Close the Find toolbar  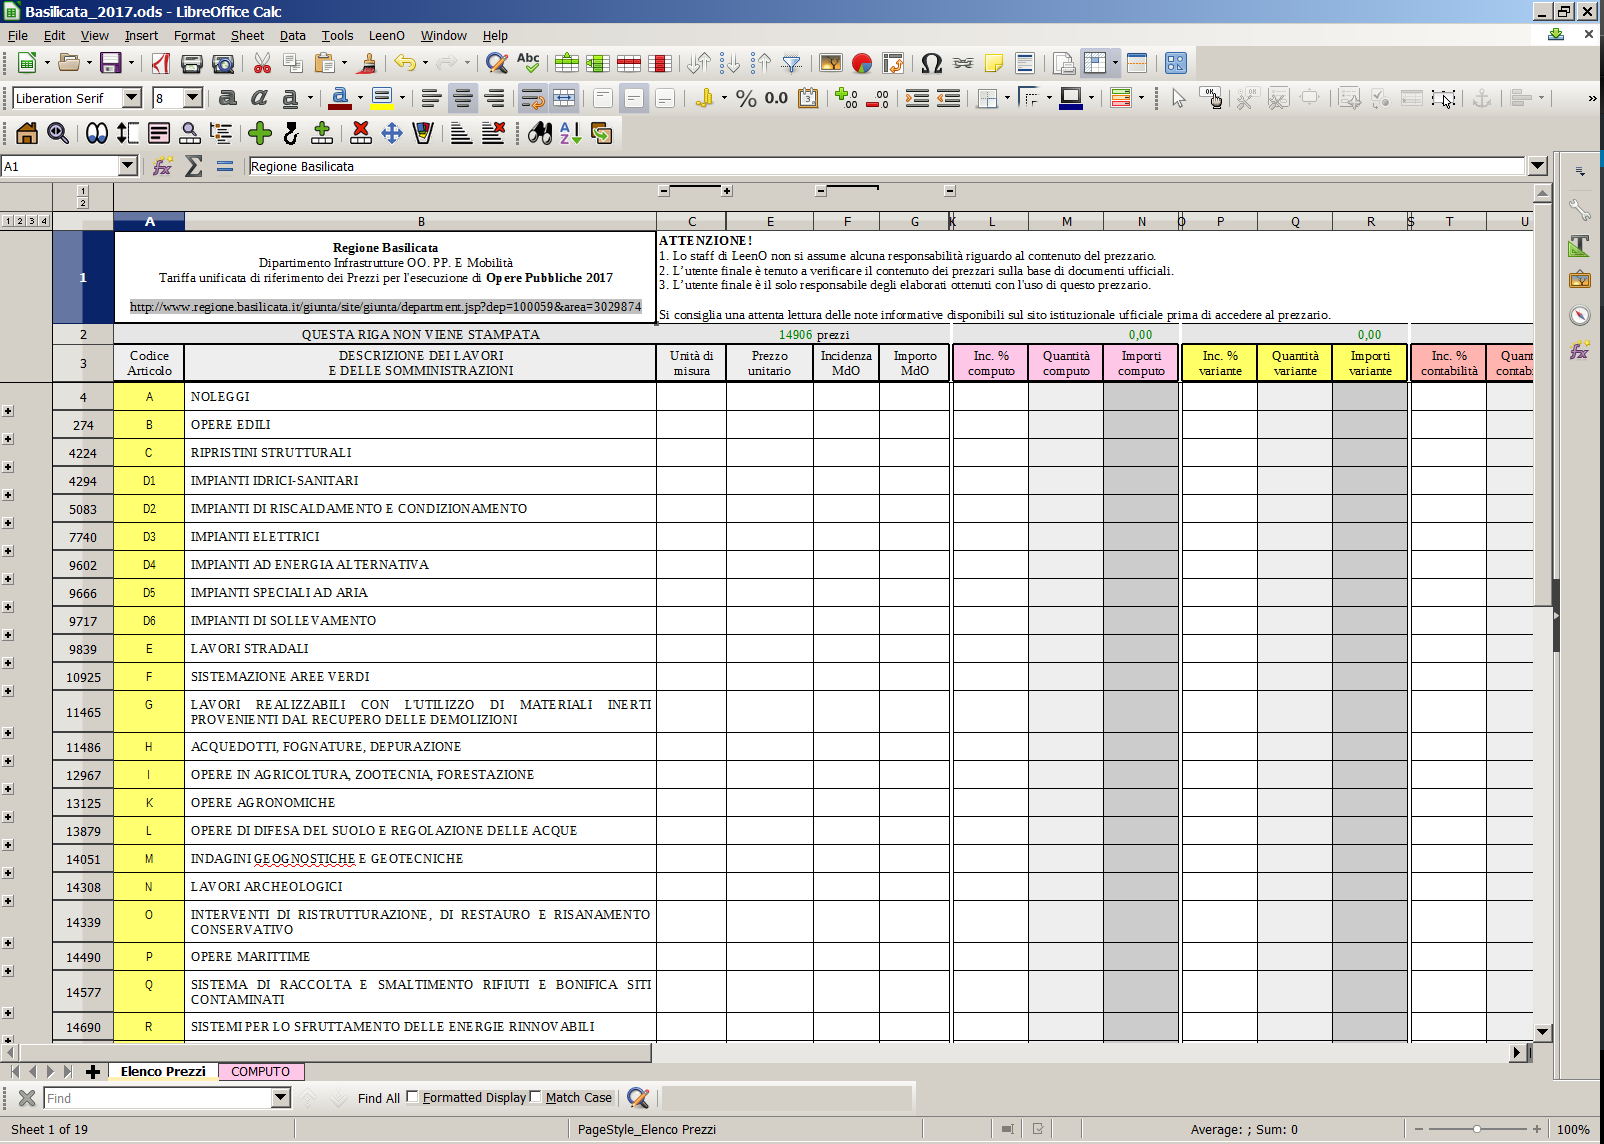point(27,1098)
